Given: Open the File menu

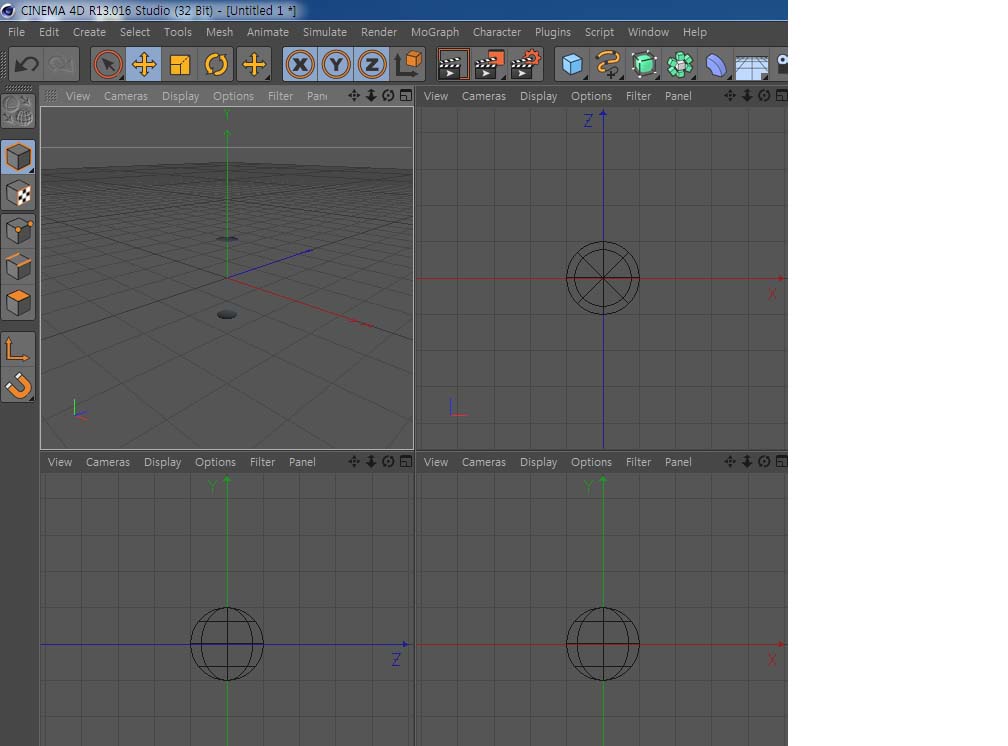Looking at the screenshot, I should [17, 32].
